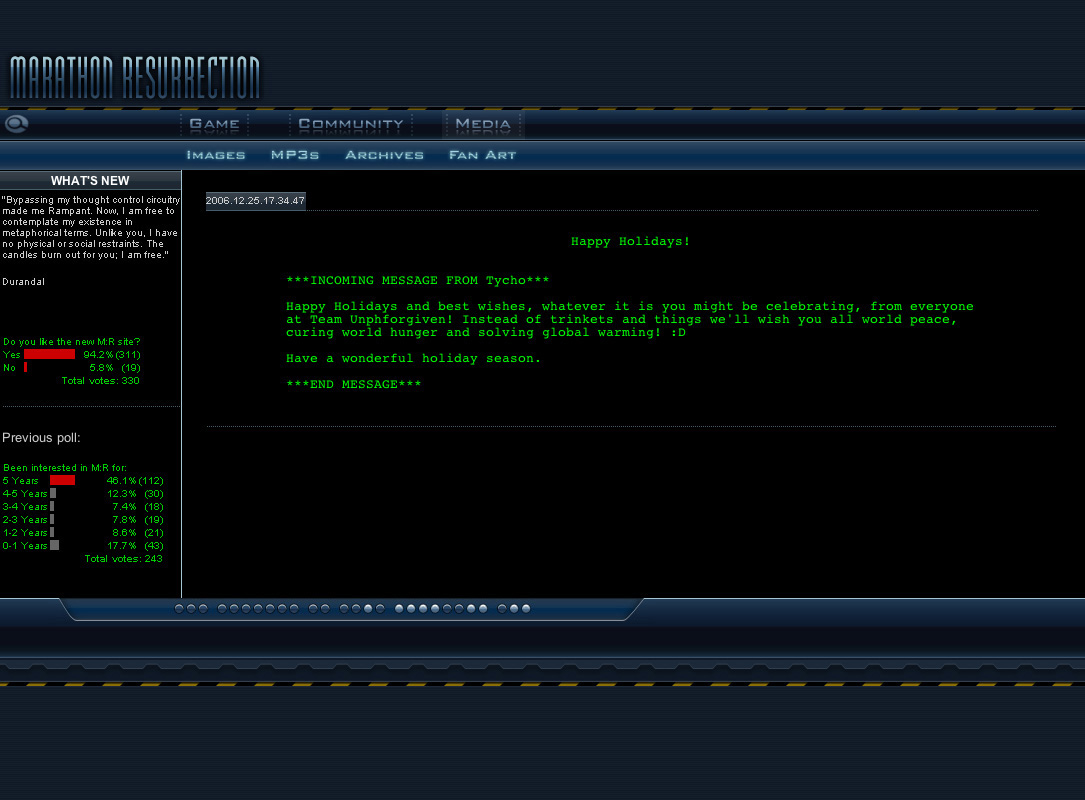Click the last dot in the bottom bar
Viewport: 1085px width, 800px height.
[526, 608]
